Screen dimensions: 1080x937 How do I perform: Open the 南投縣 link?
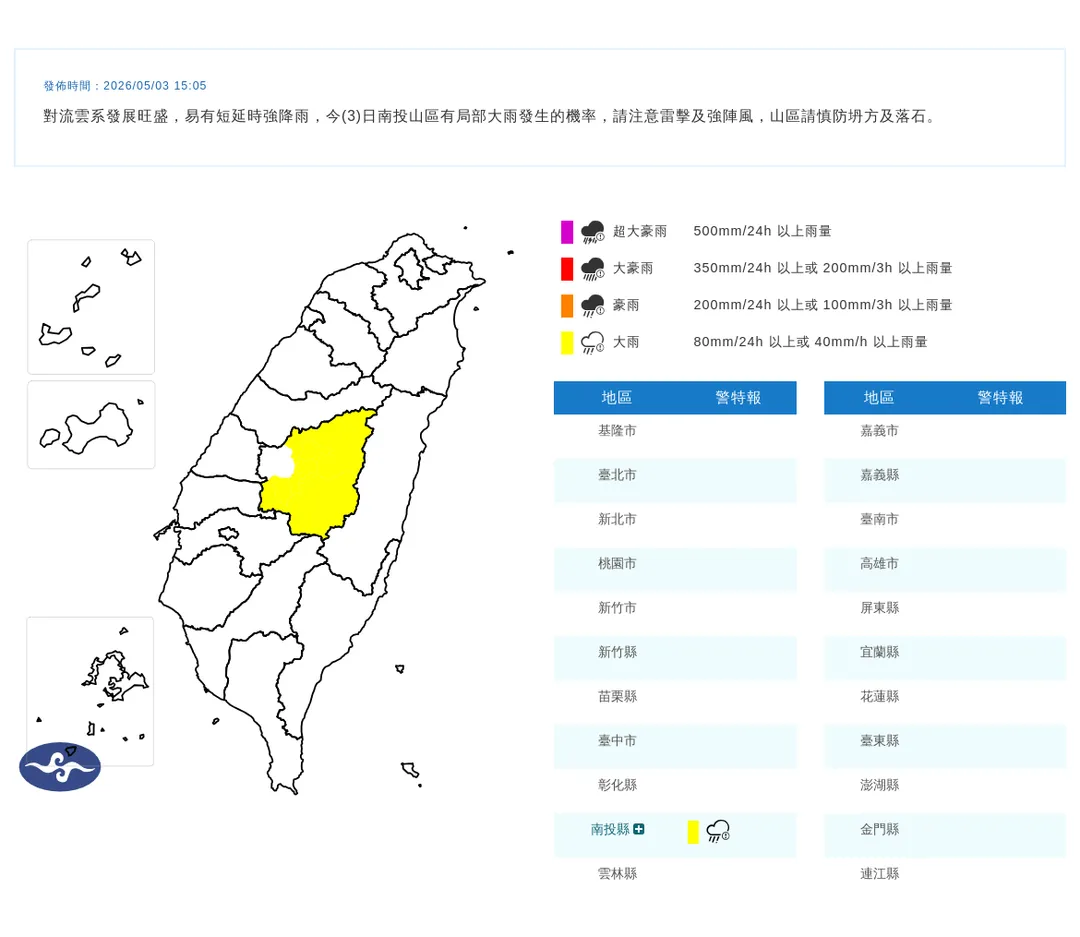(x=610, y=830)
